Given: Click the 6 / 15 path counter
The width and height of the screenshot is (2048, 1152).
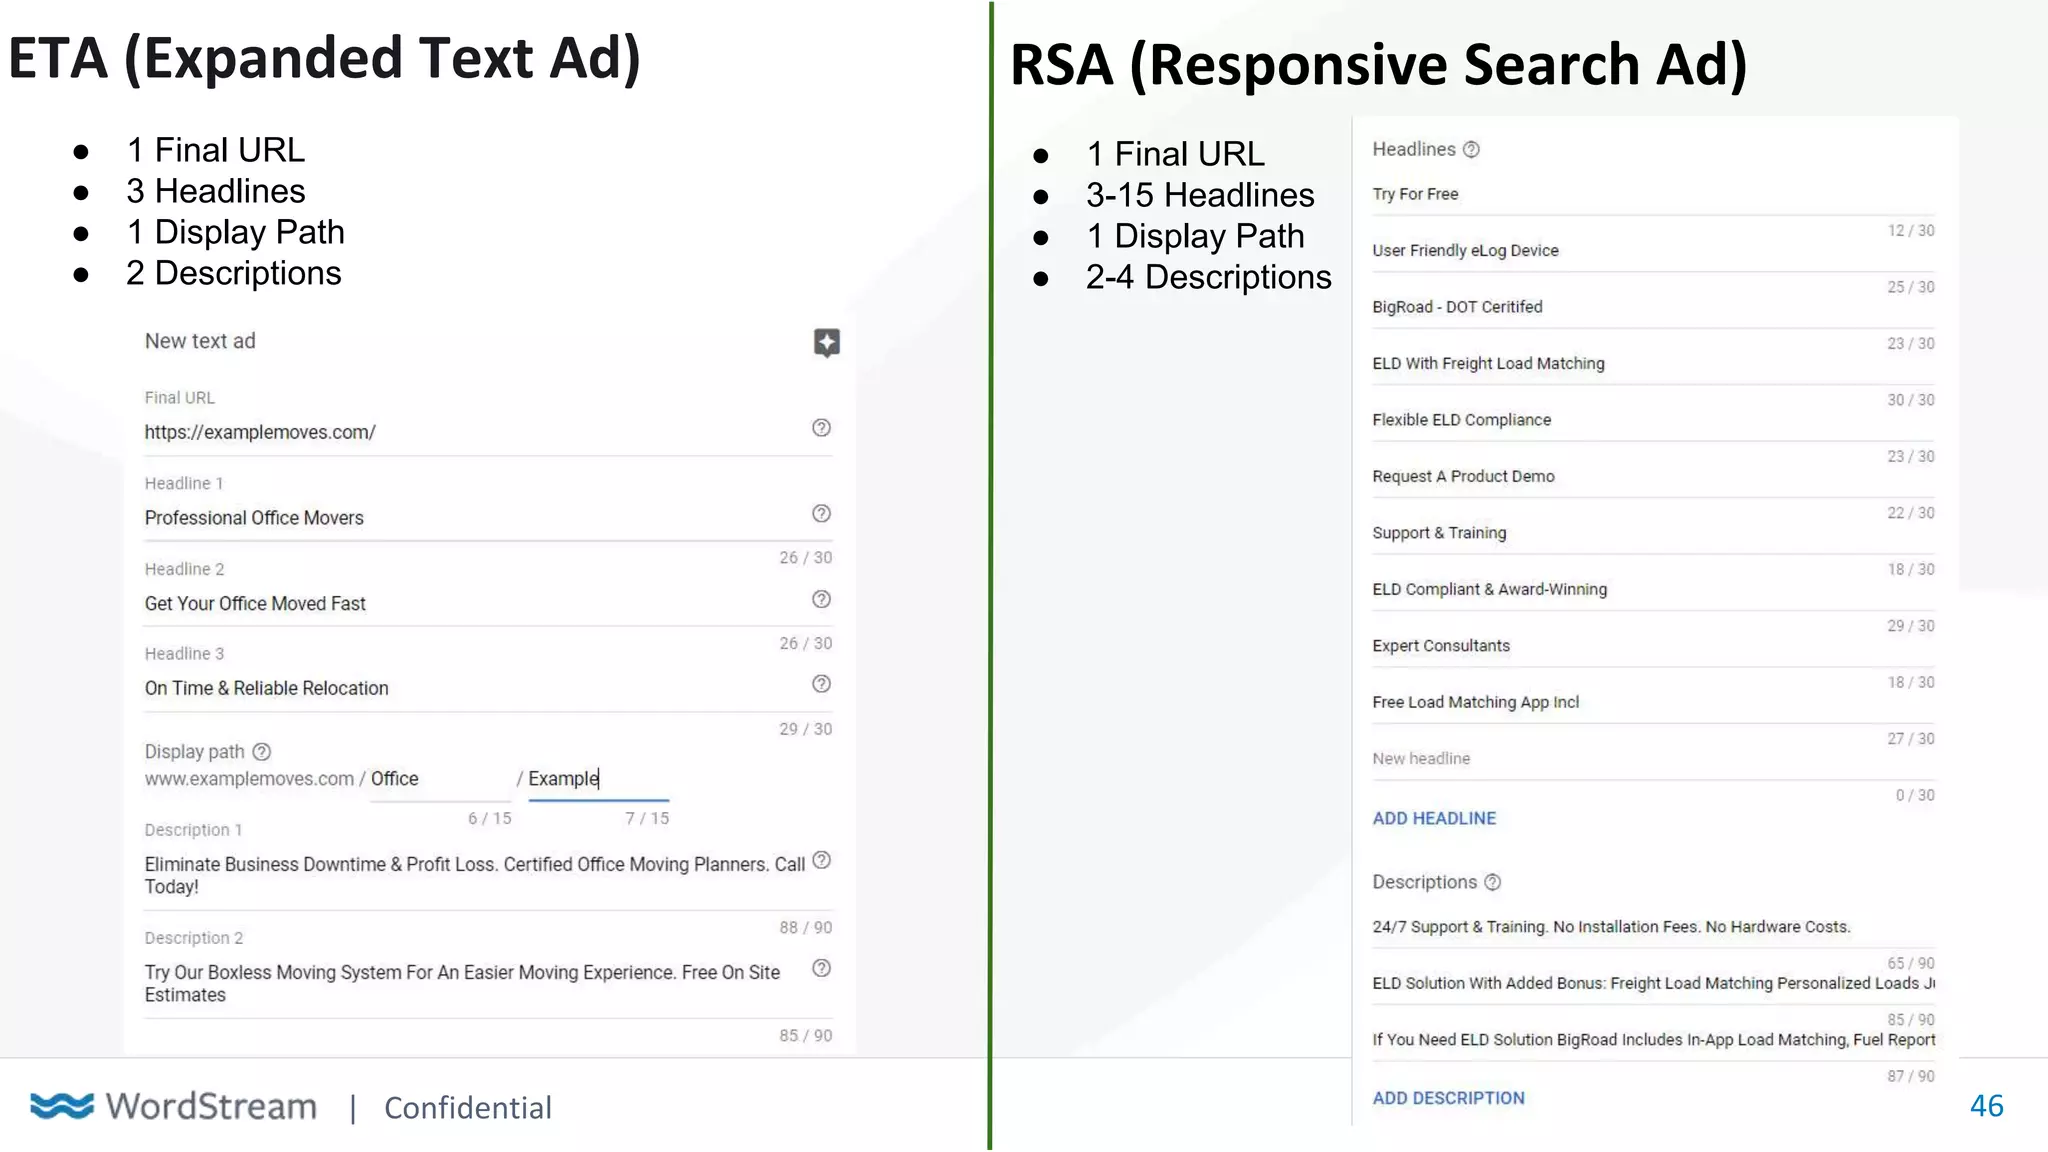Looking at the screenshot, I should point(489,818).
